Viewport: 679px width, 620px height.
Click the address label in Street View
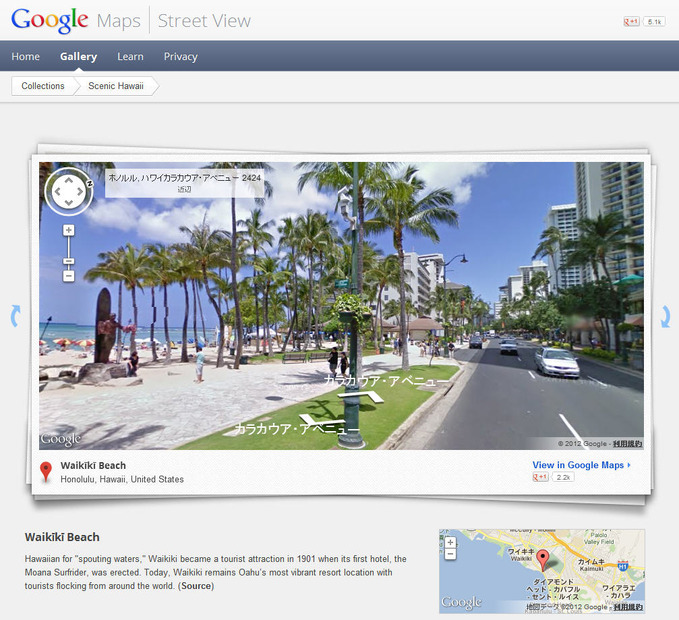click(x=184, y=182)
